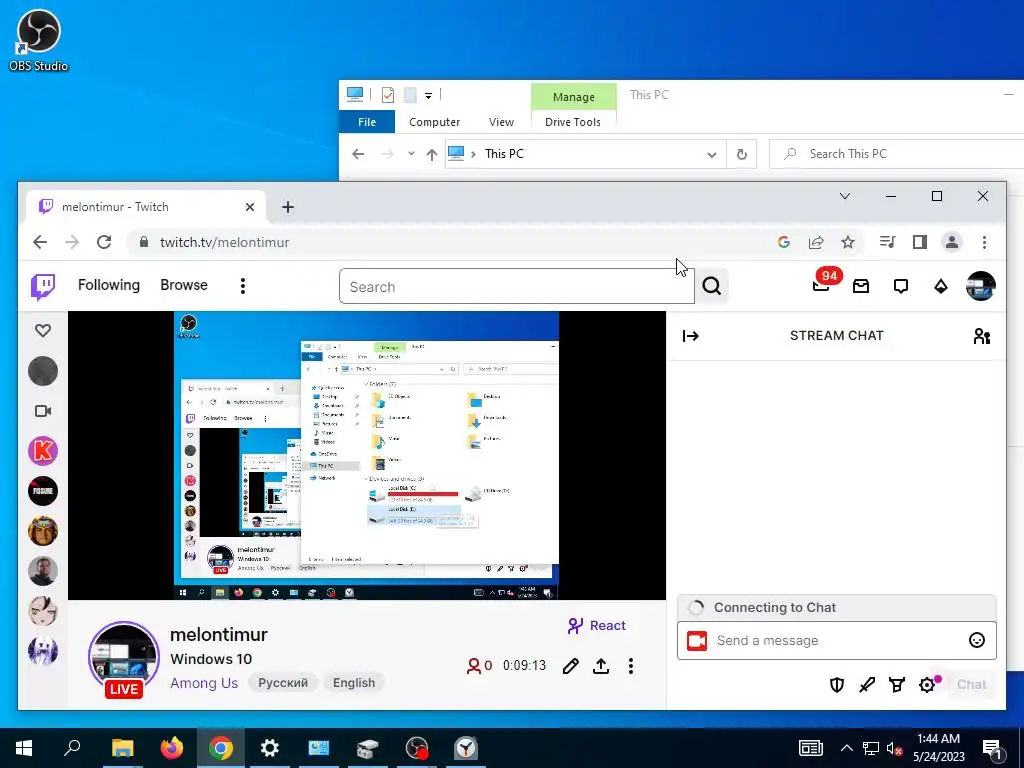The height and width of the screenshot is (768, 1024).
Task: Open the pink K channel in sidebar
Action: 43,451
